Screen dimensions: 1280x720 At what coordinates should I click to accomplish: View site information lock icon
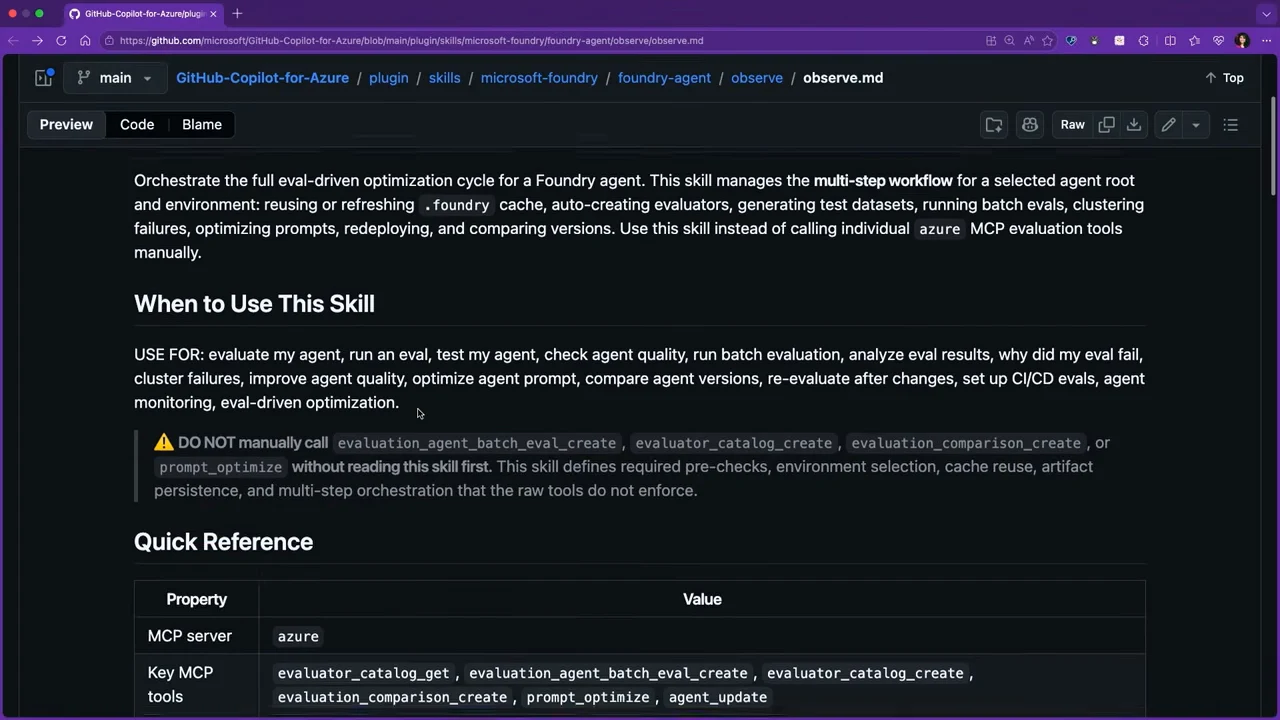(x=109, y=41)
